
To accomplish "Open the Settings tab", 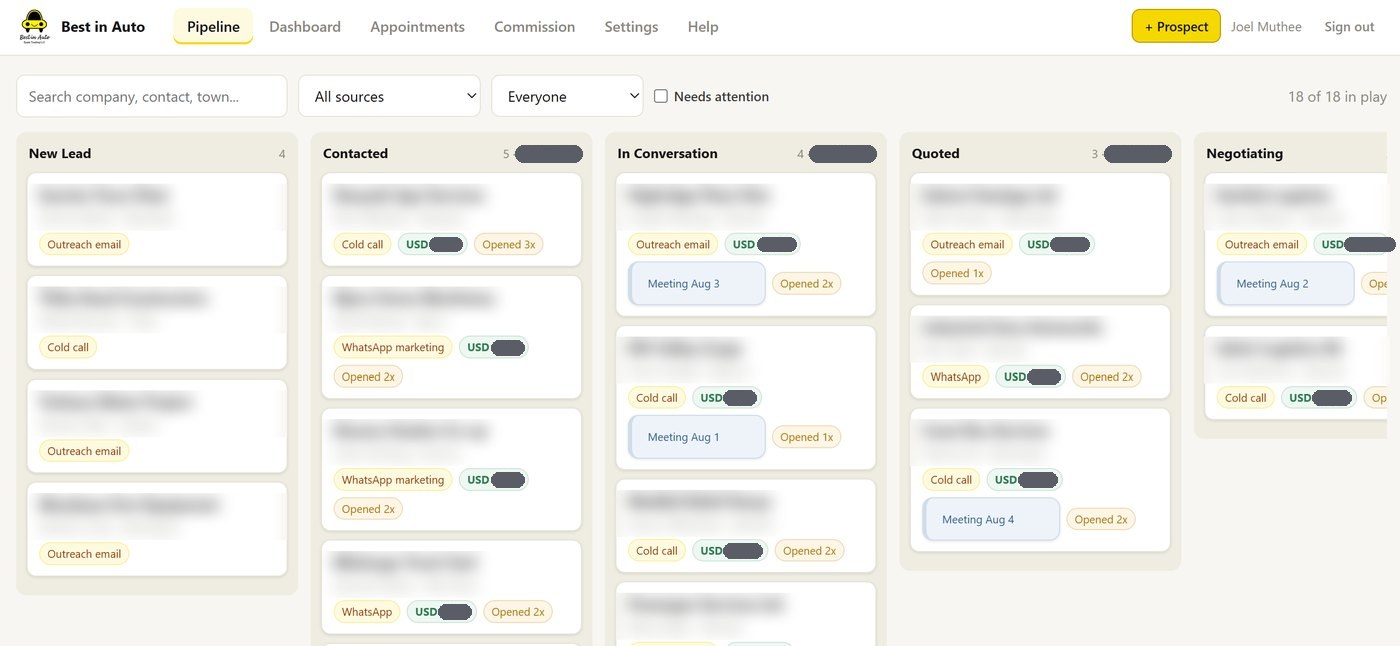I will (x=631, y=27).
